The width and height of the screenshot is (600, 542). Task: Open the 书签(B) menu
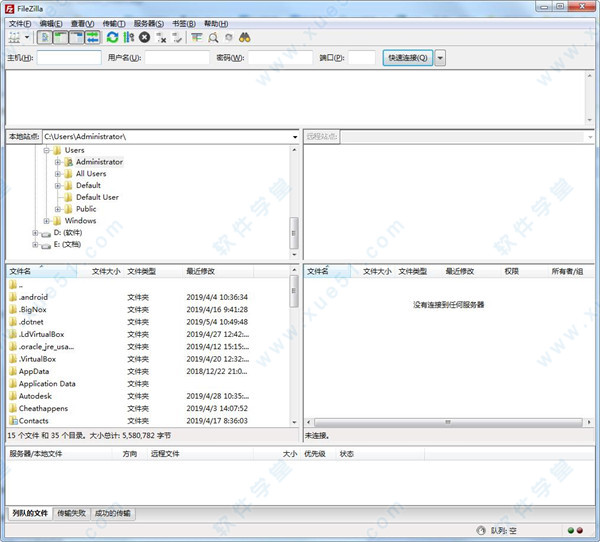[x=184, y=24]
